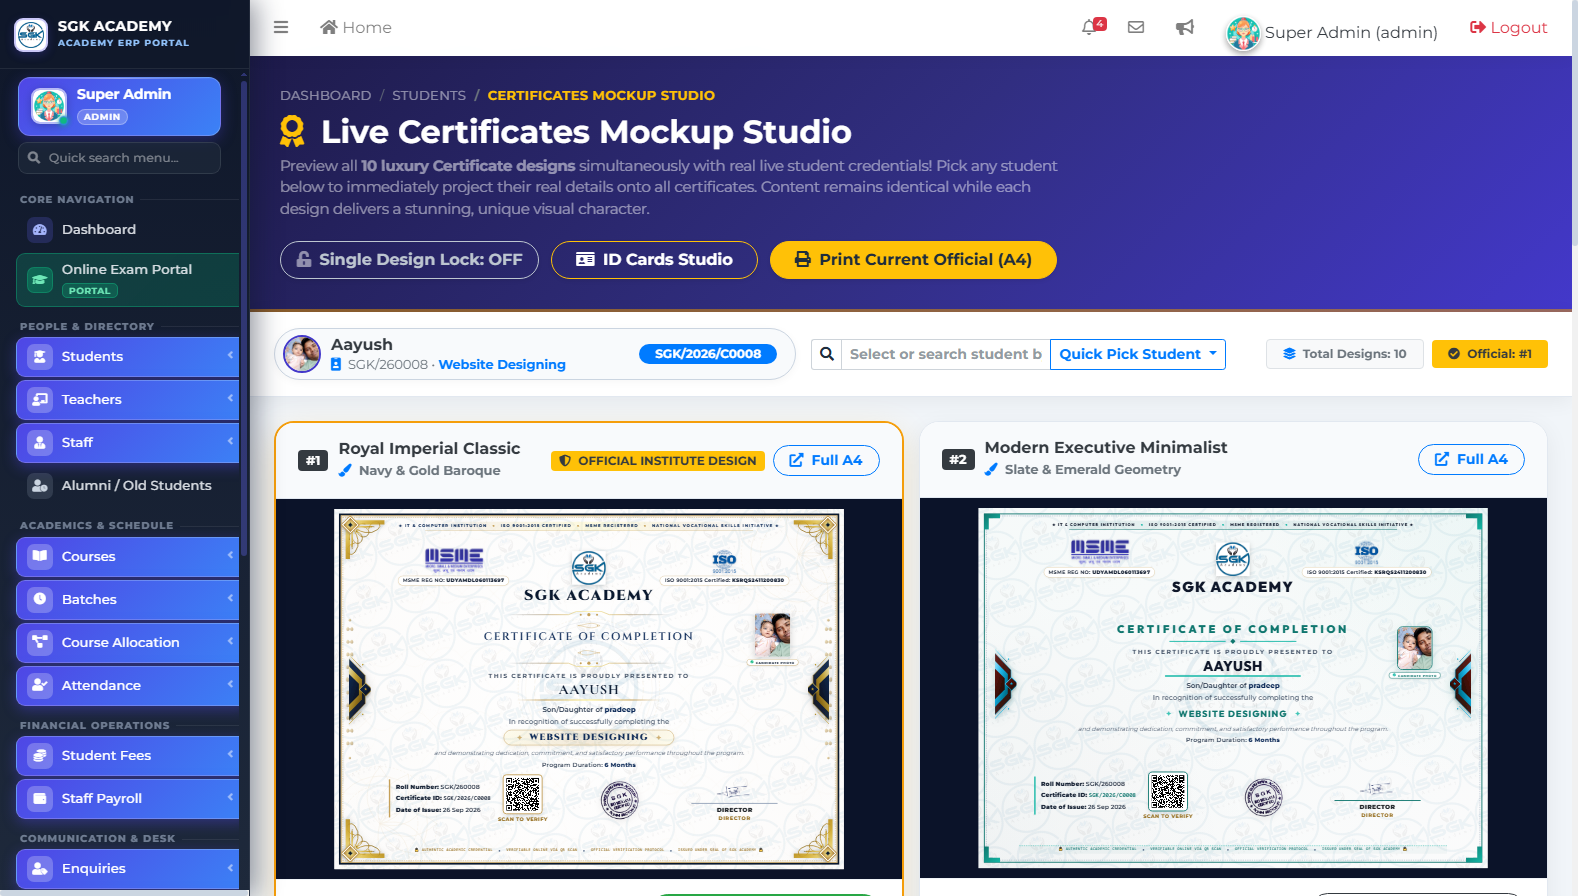The height and width of the screenshot is (896, 1578).
Task: Click the Official: #1 badge
Action: click(x=1490, y=354)
